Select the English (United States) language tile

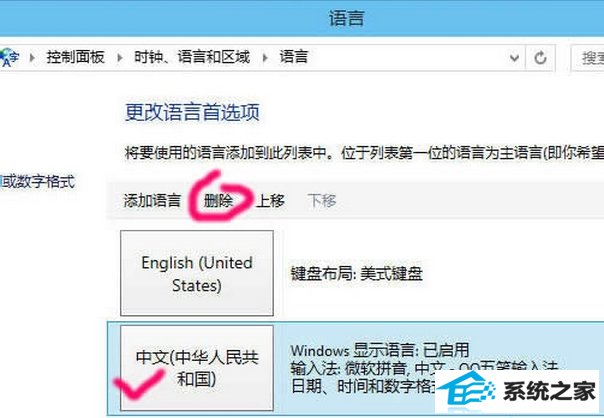[x=197, y=273]
